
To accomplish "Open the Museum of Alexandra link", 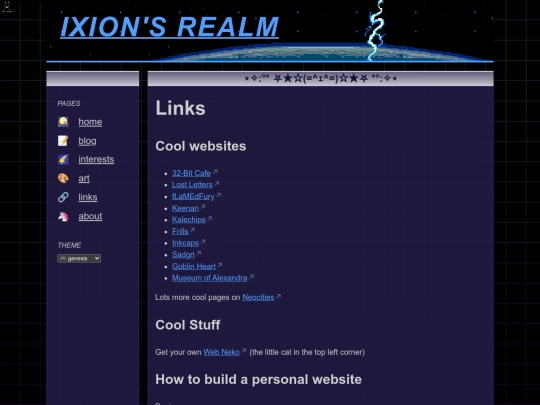I will tap(209, 278).
